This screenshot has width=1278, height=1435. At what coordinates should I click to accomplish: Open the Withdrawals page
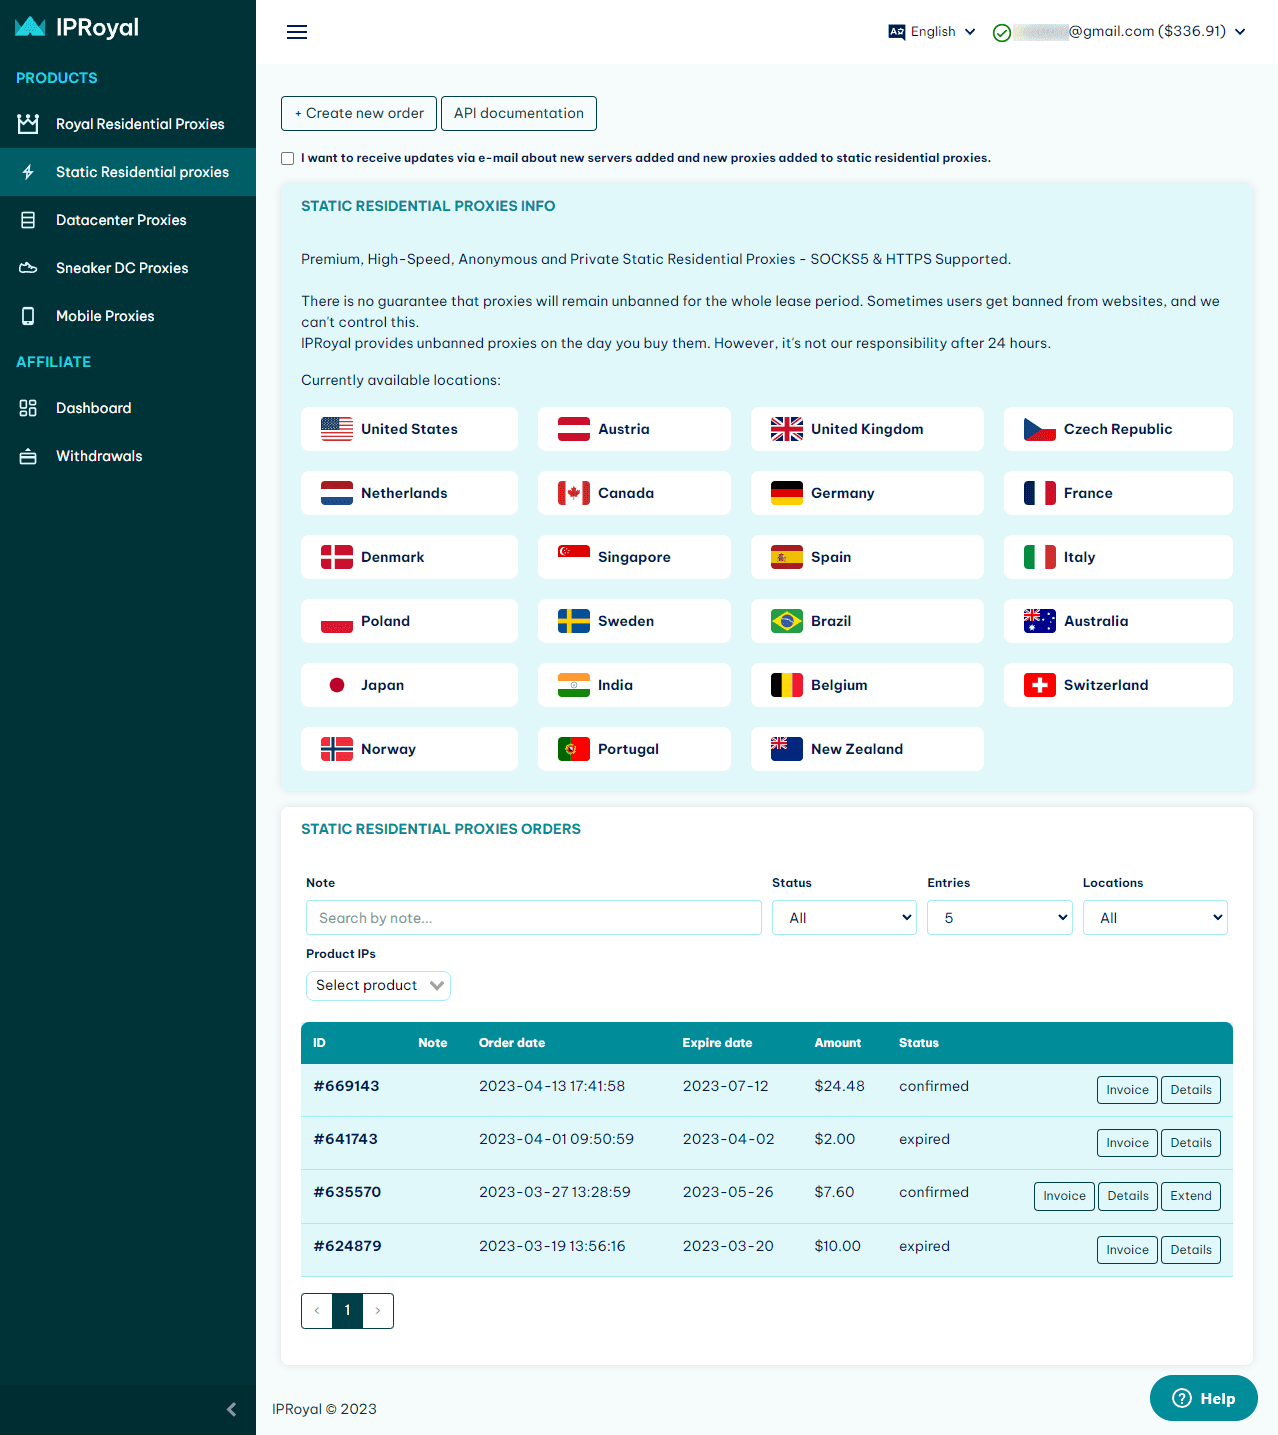point(128,456)
